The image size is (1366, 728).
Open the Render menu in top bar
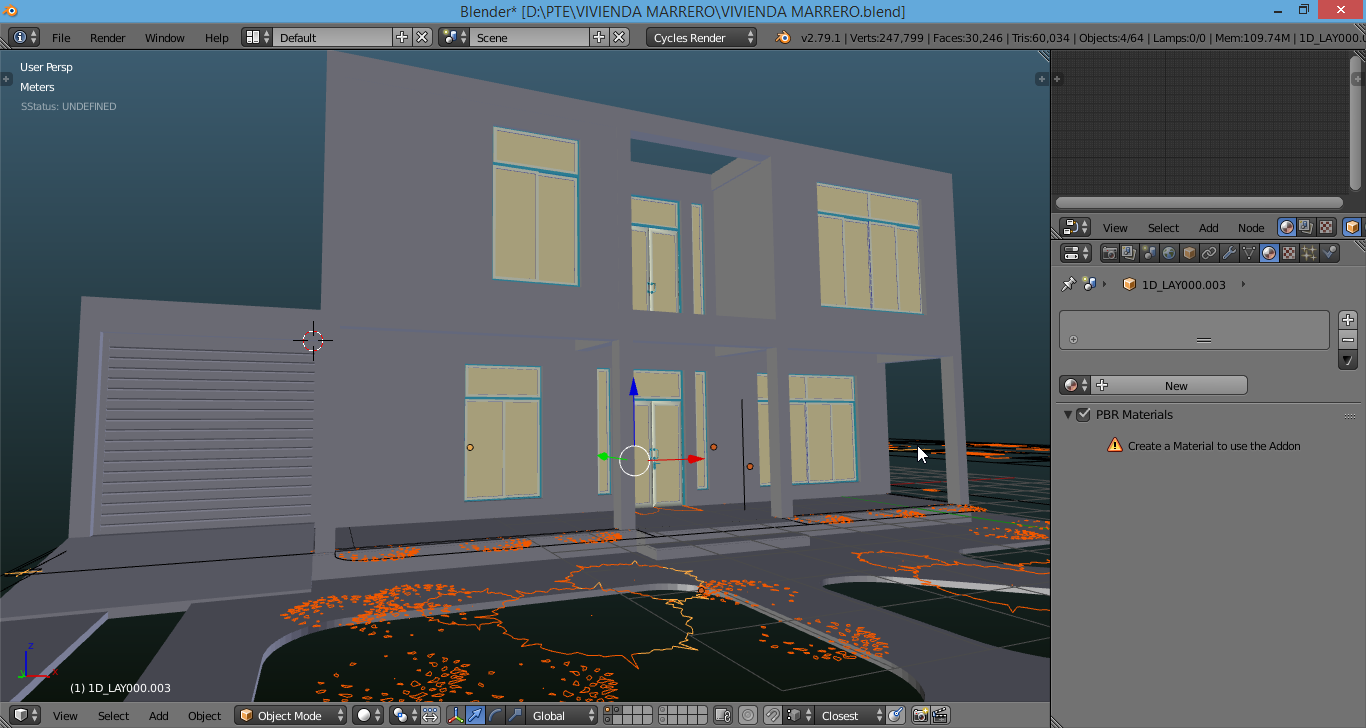[x=108, y=38]
